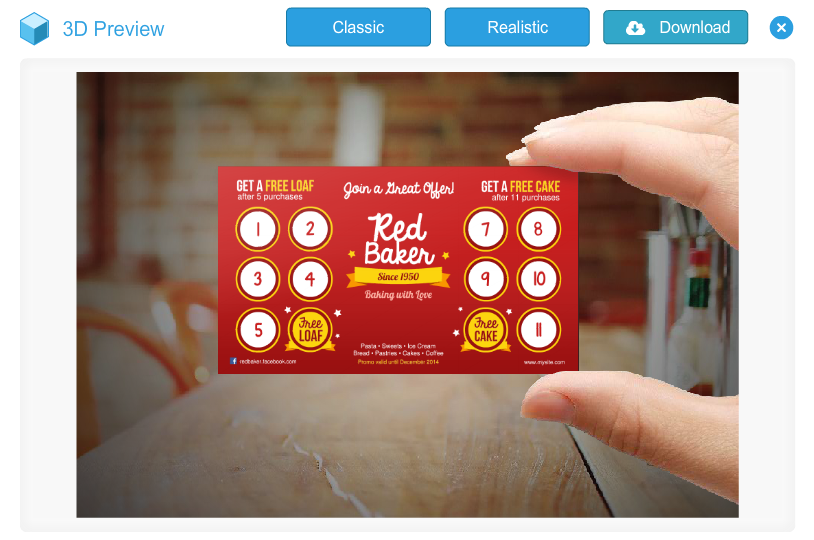This screenshot has width=814, height=540.
Task: Download the 3D preview image
Action: (675, 27)
